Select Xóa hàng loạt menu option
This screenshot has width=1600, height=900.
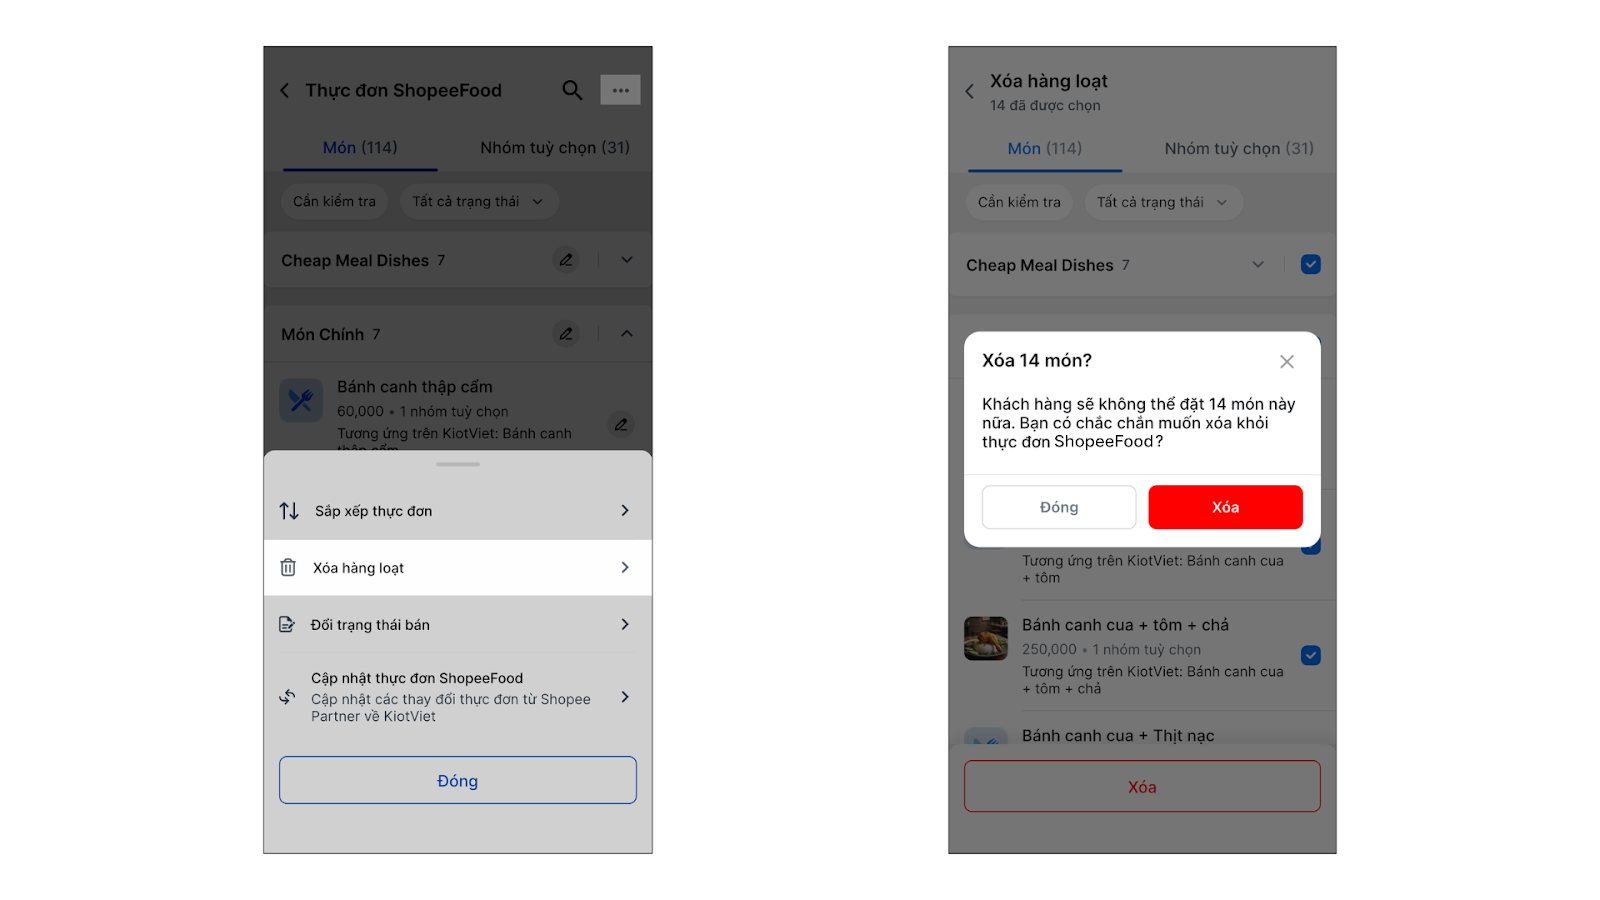click(458, 568)
